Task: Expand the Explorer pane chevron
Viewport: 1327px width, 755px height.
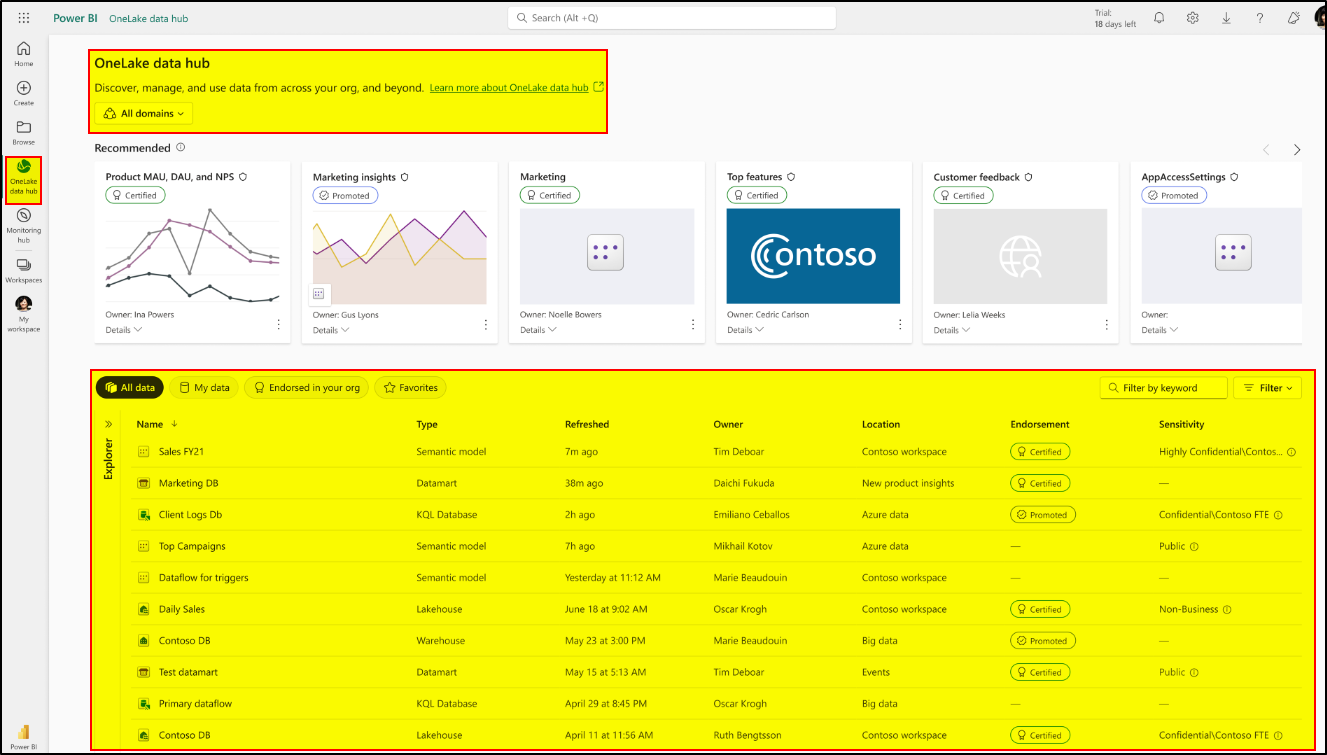Action: click(x=109, y=424)
